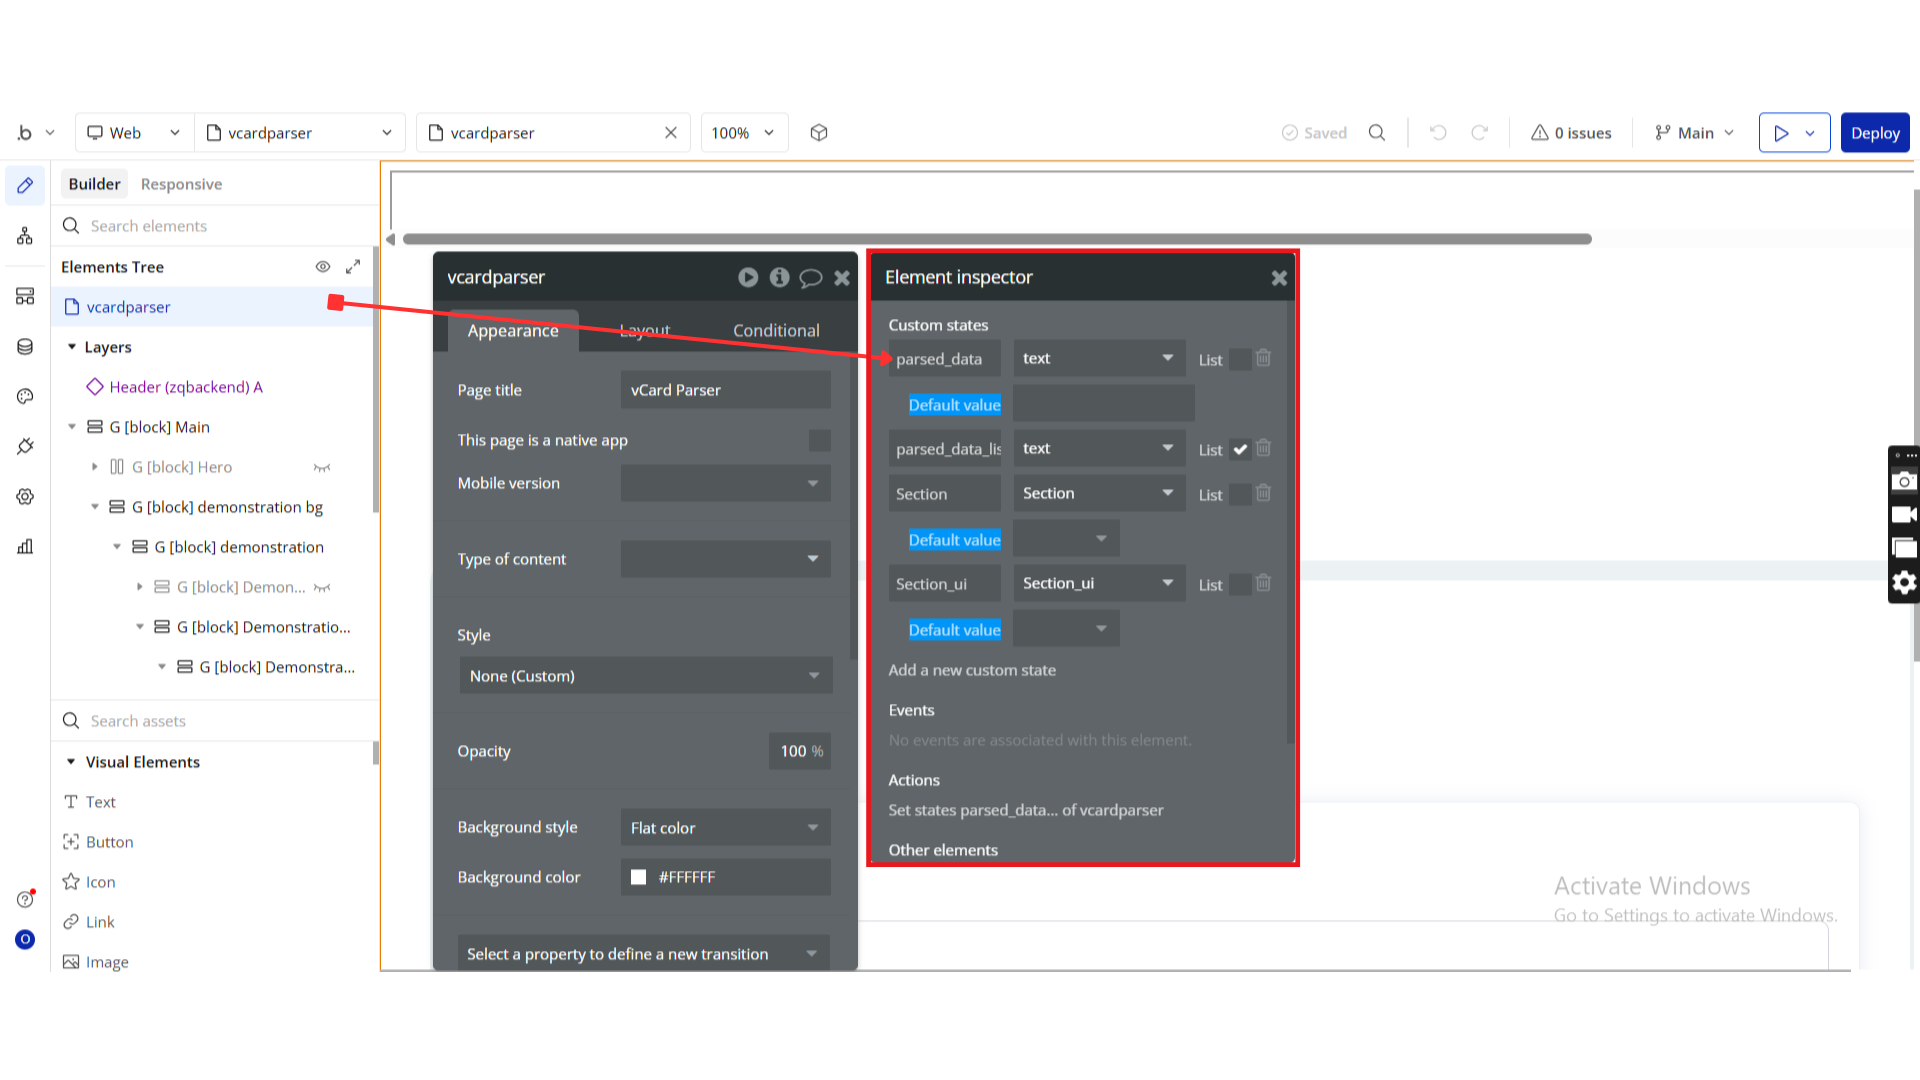Click the Deploy button
The image size is (1920, 1080).
[x=1874, y=133]
